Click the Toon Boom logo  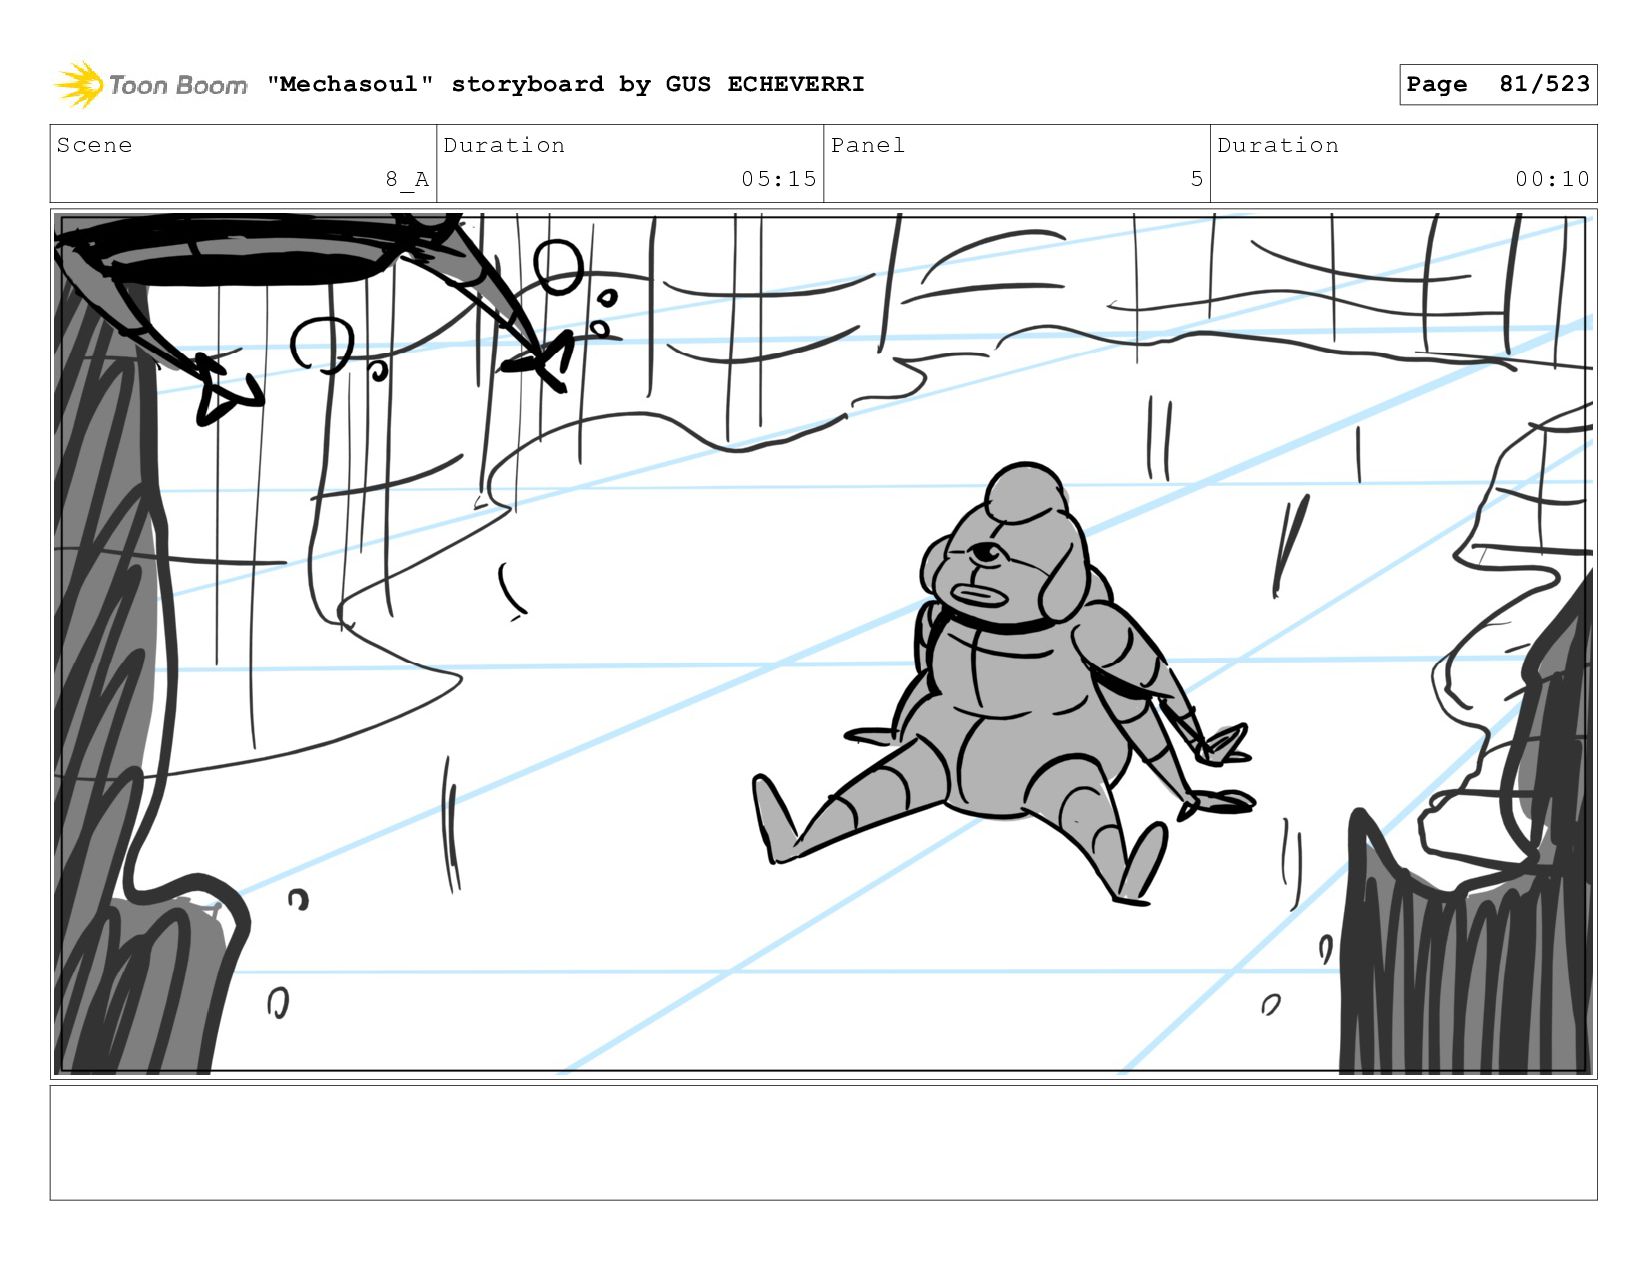click(x=150, y=85)
